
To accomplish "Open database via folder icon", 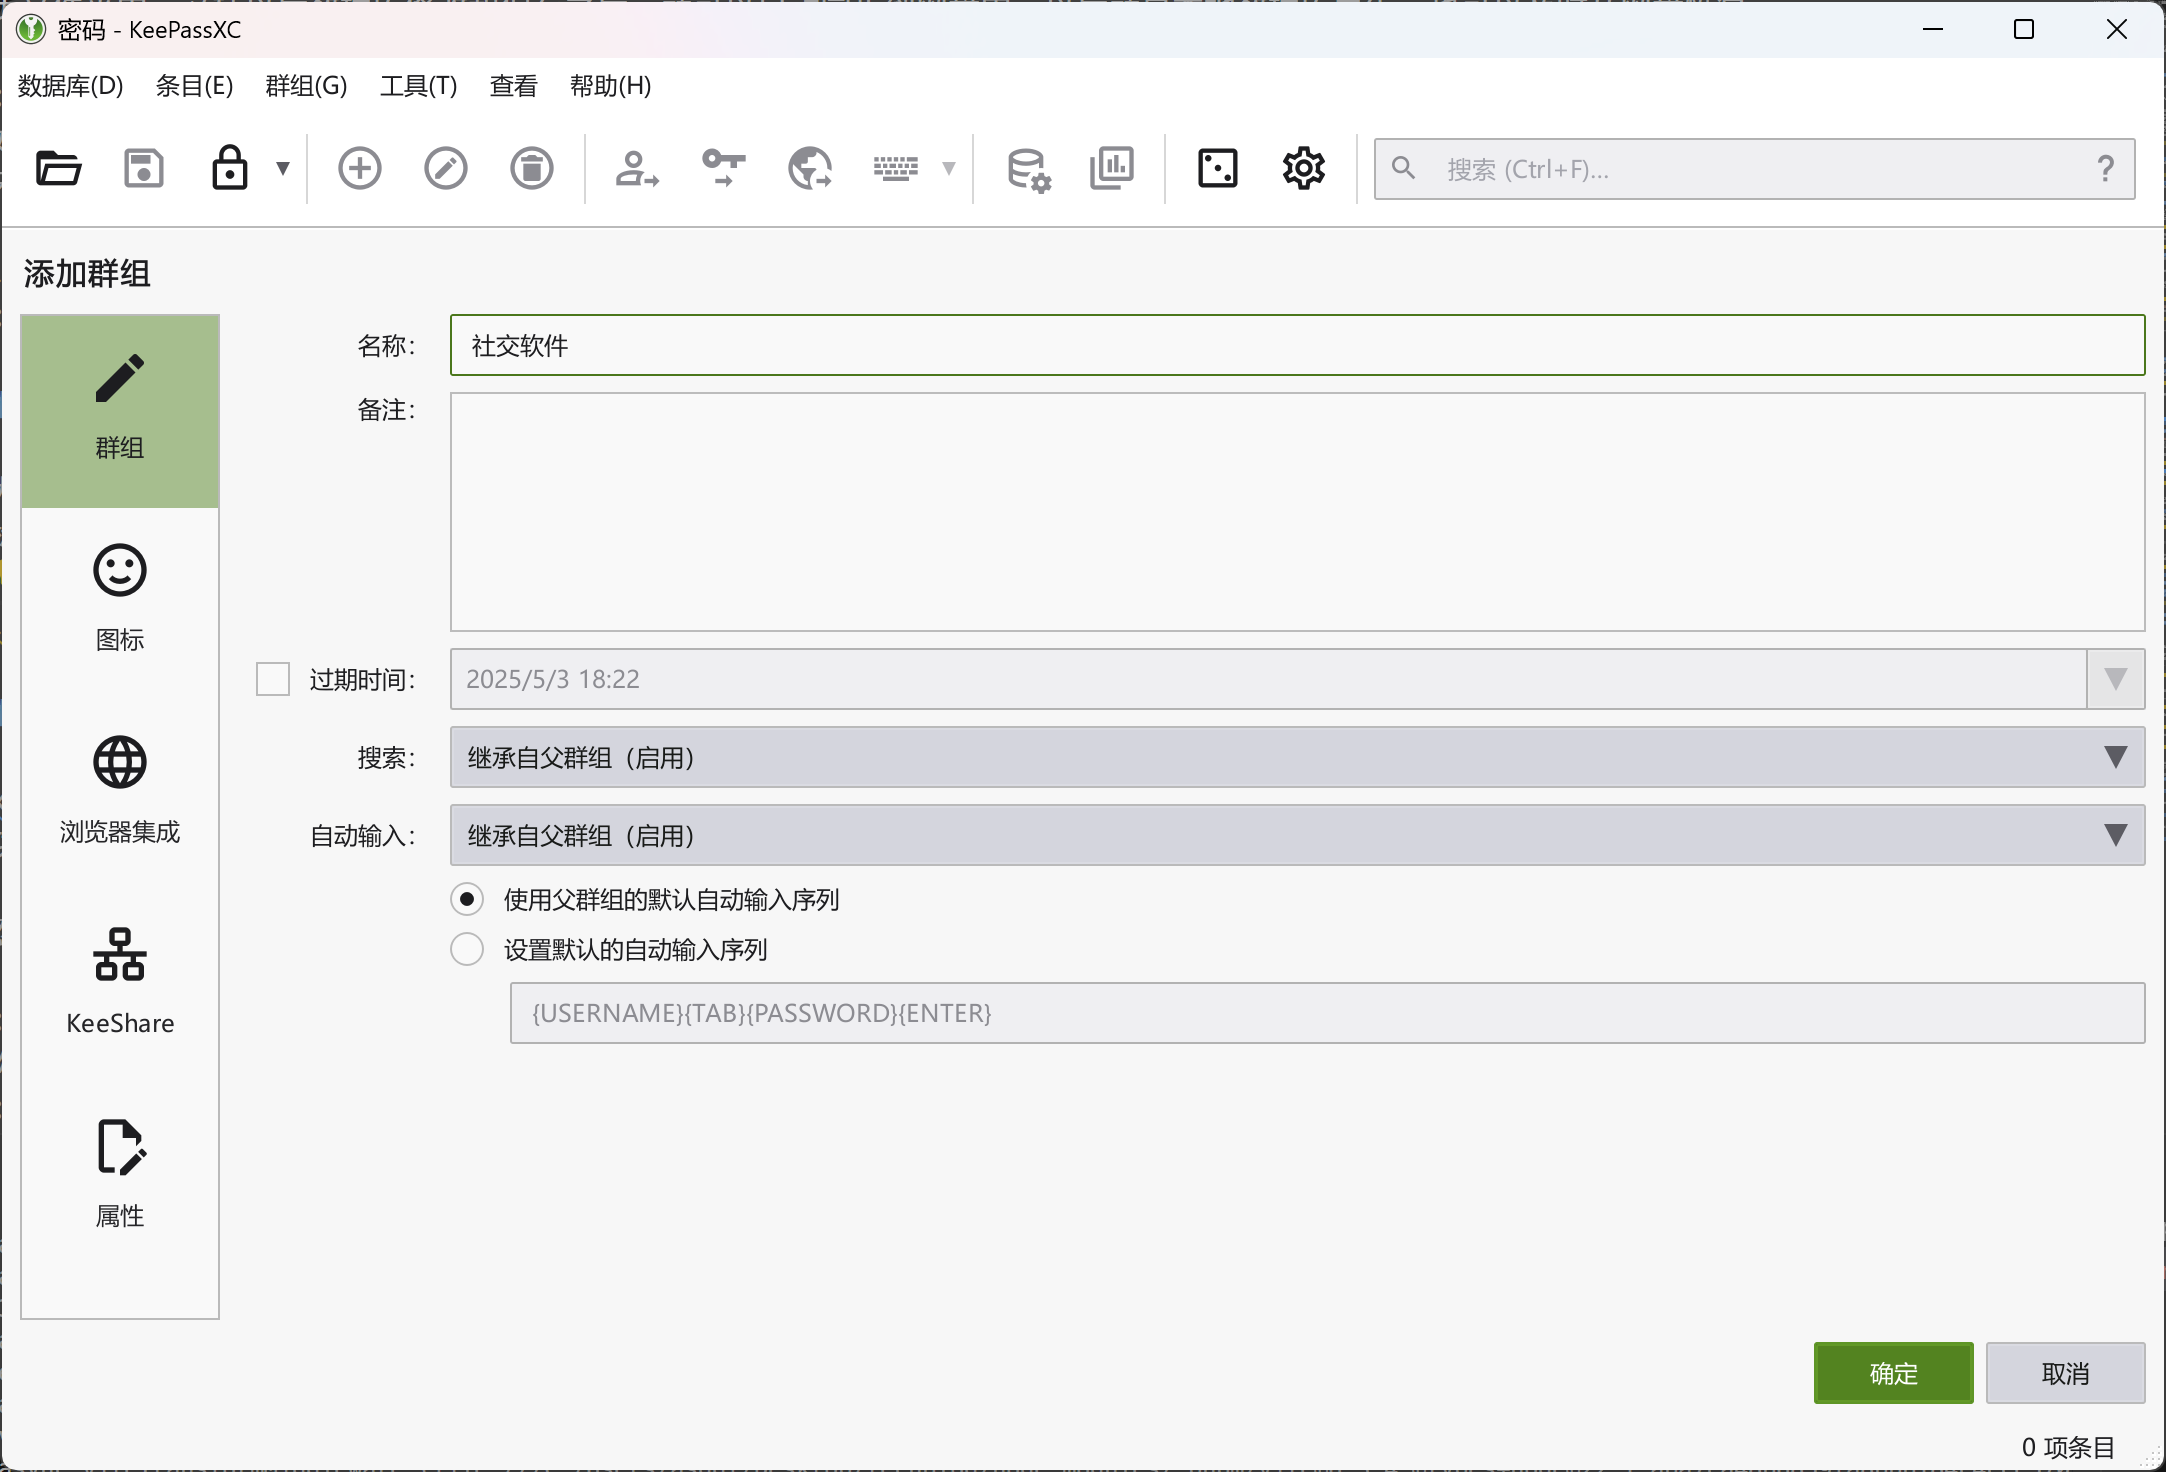I will 59,168.
